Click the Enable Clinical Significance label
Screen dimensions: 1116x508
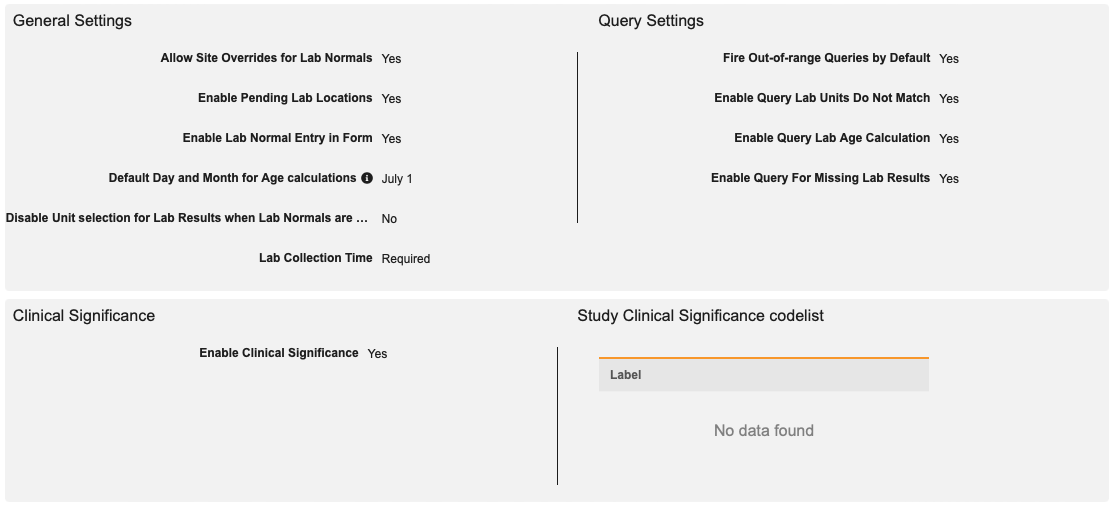278,353
